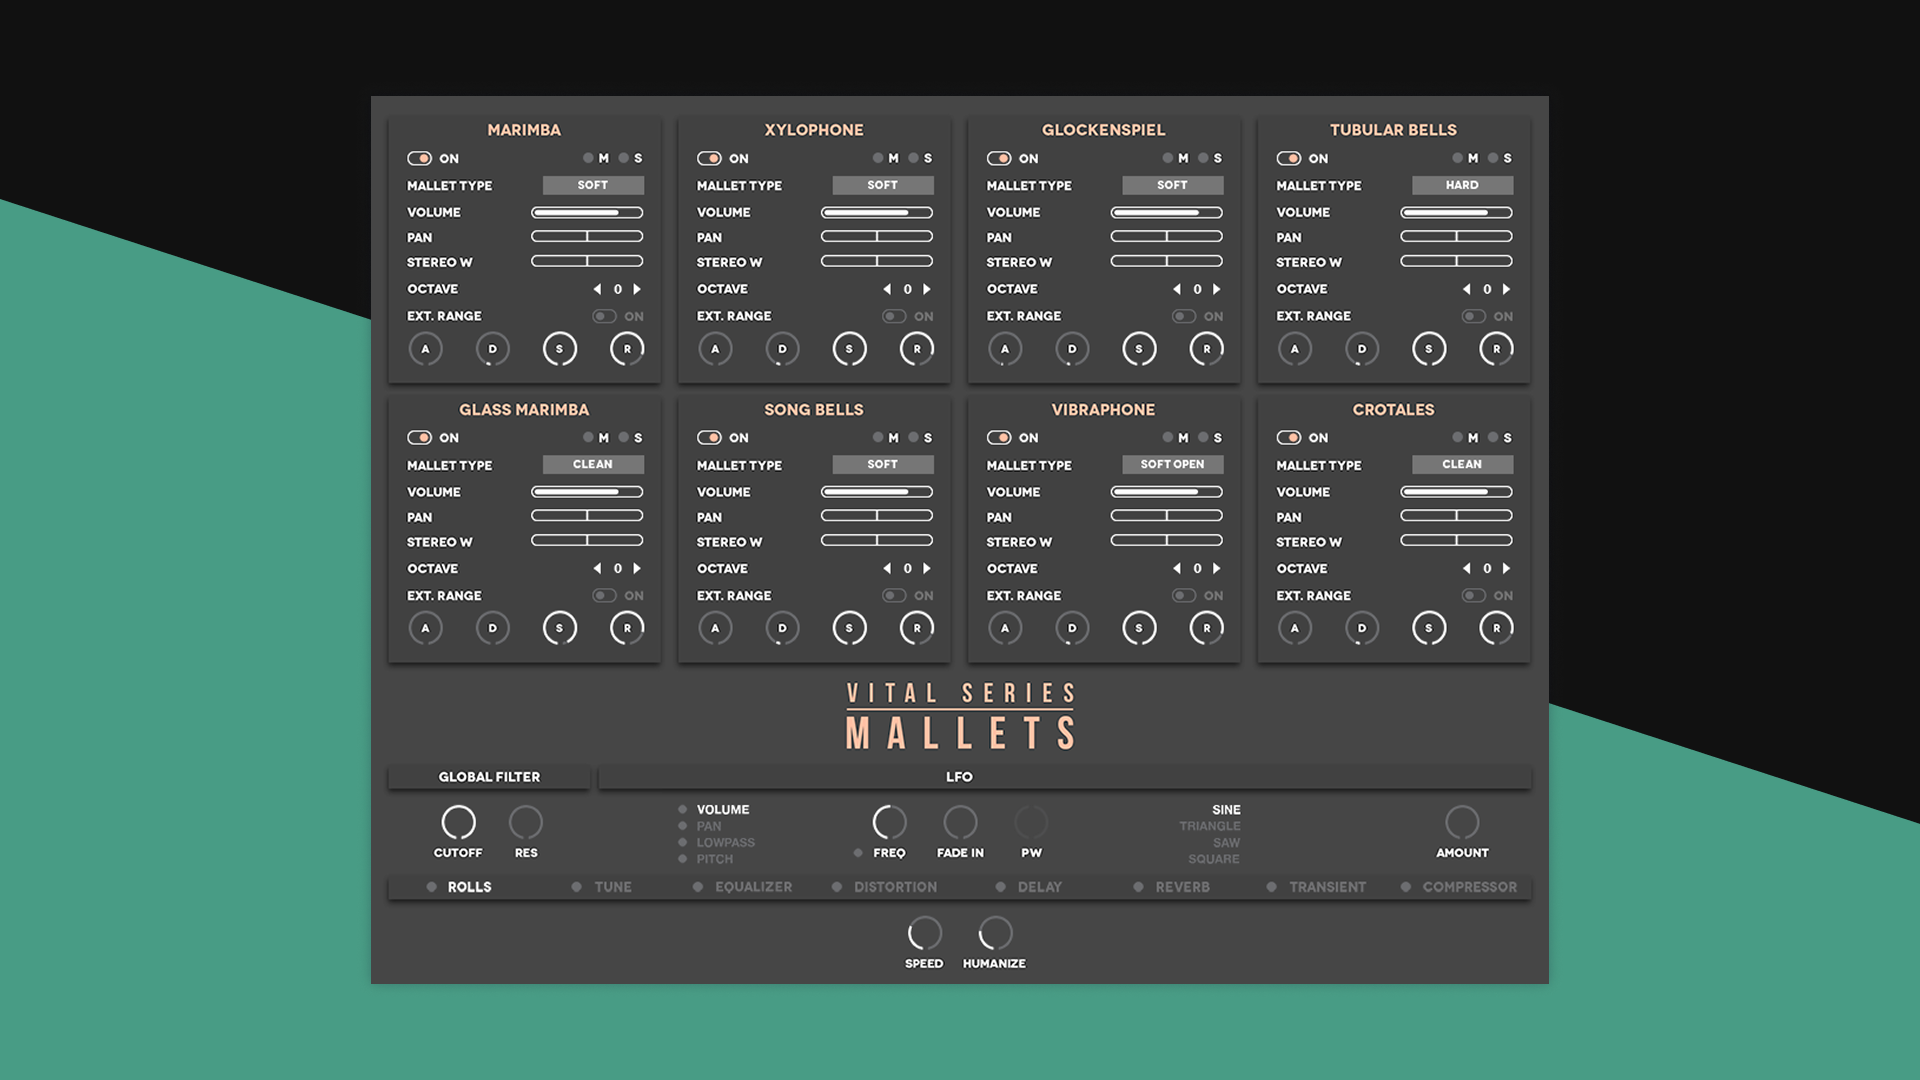This screenshot has width=1920, height=1080.
Task: Open the HARD mallet type selector on Tubular Bells
Action: (x=1462, y=185)
